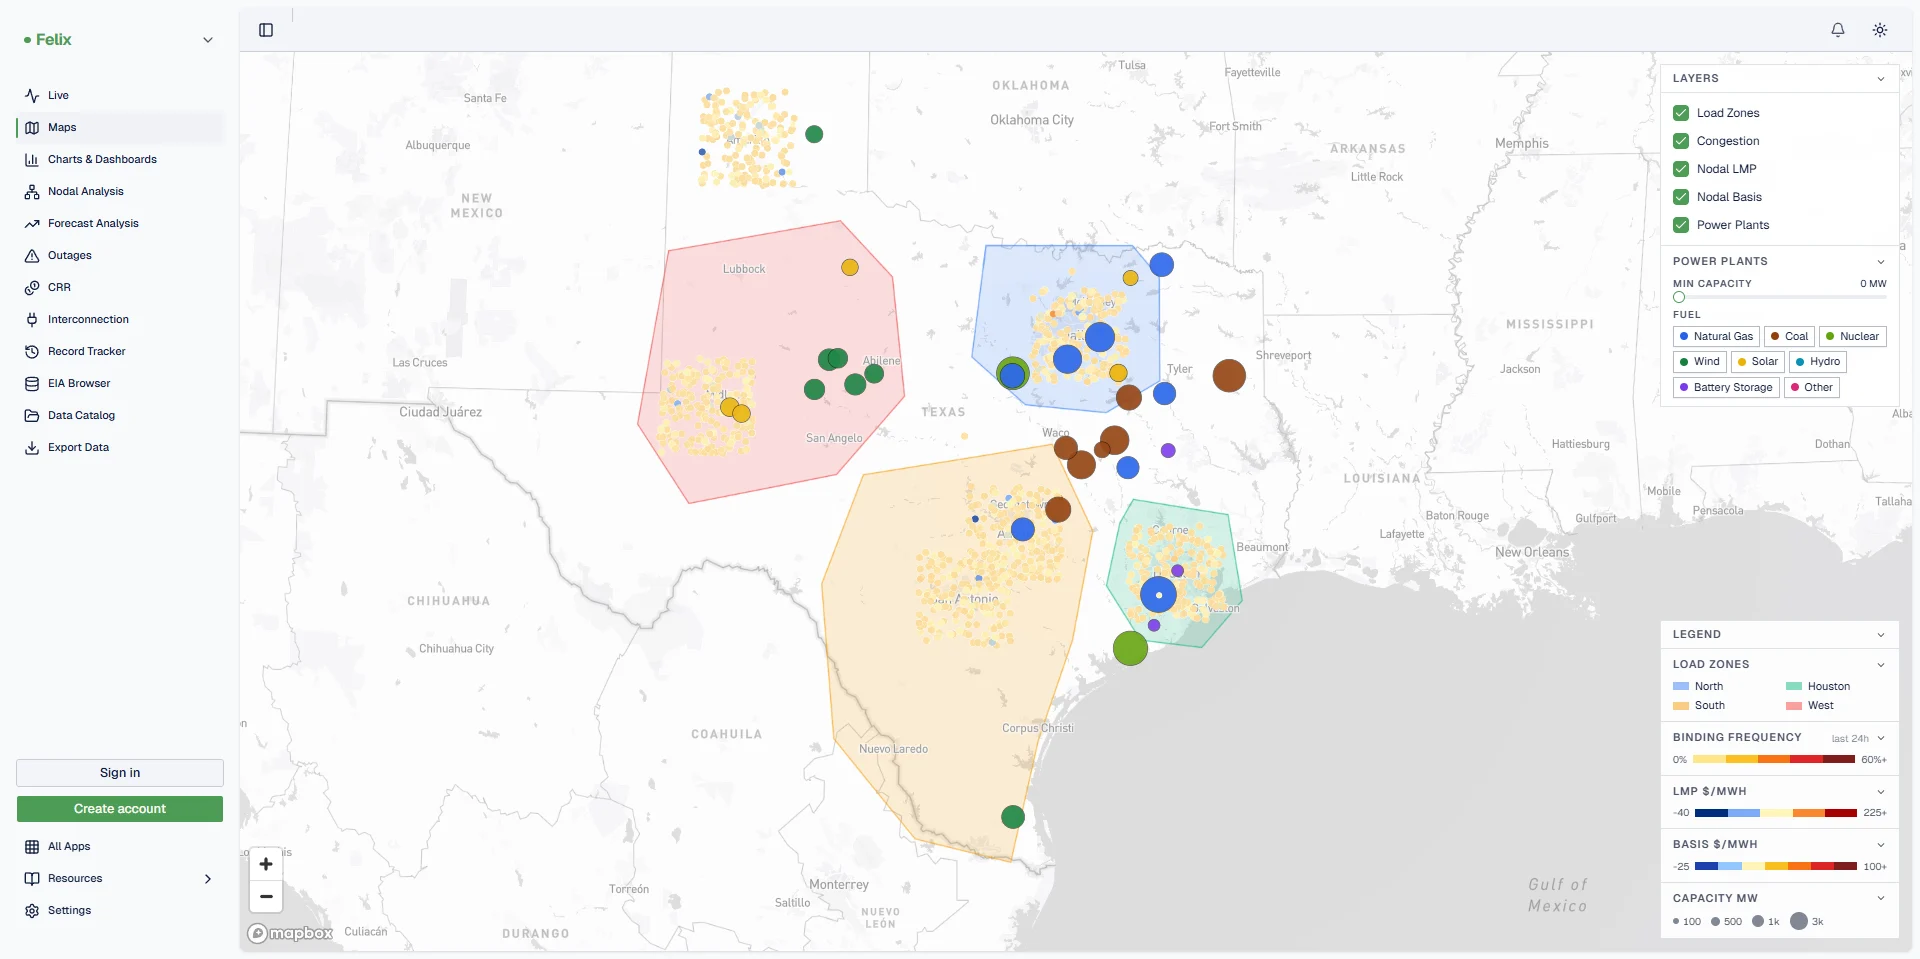Click the Sign in button

coord(120,773)
